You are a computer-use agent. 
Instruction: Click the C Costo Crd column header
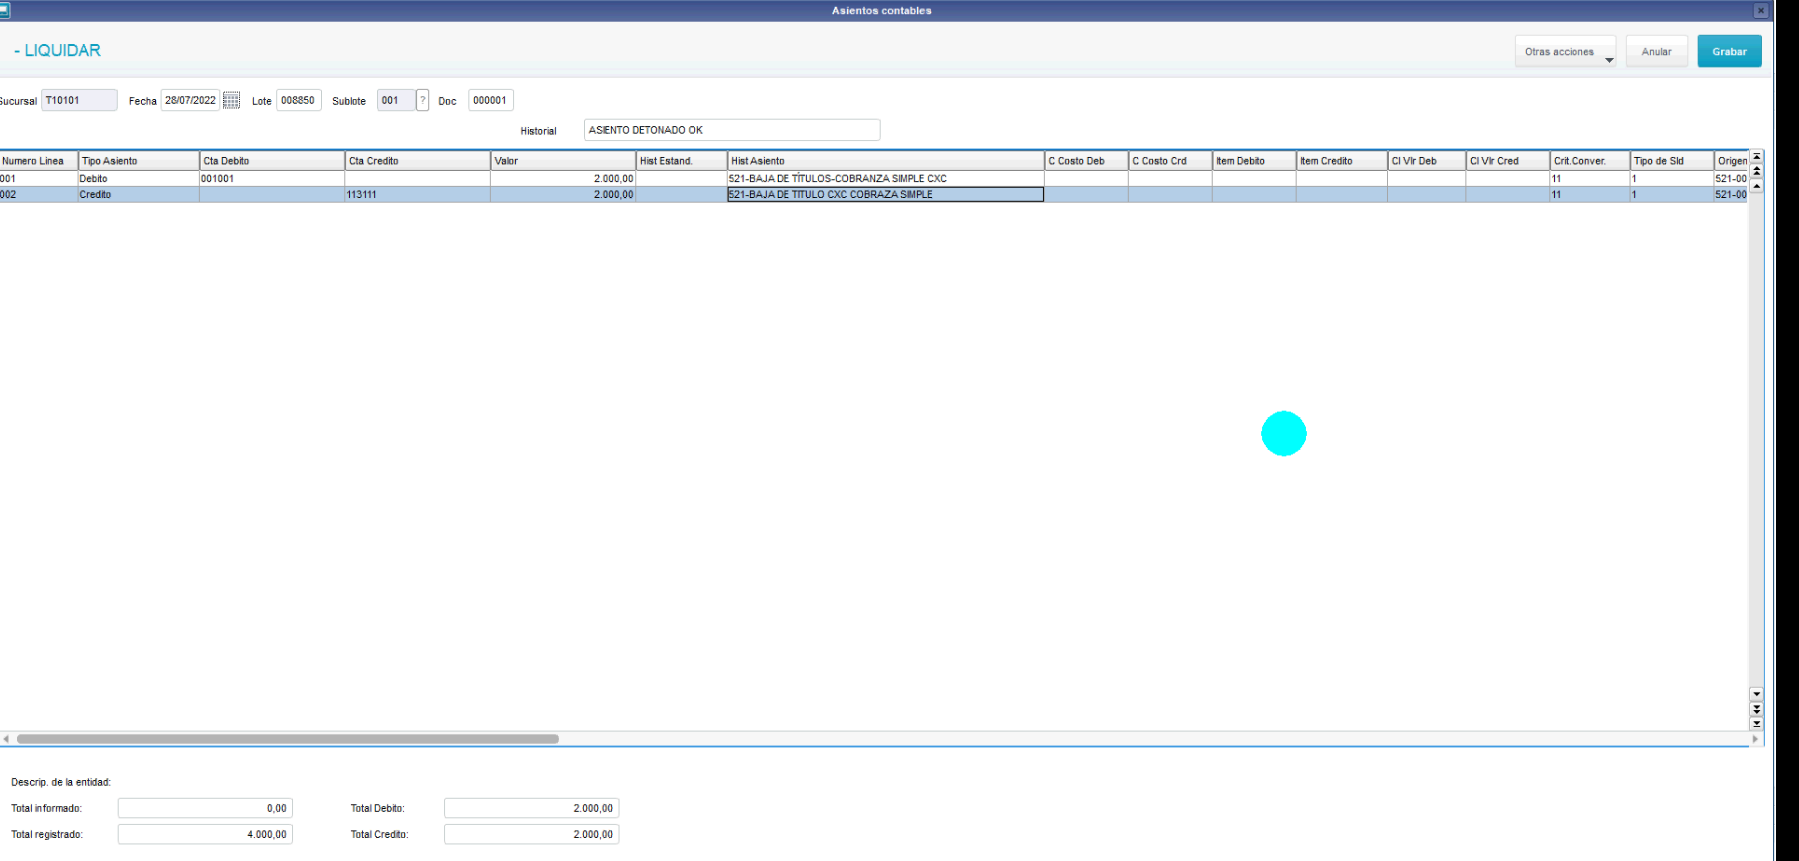pyautogui.click(x=1170, y=161)
